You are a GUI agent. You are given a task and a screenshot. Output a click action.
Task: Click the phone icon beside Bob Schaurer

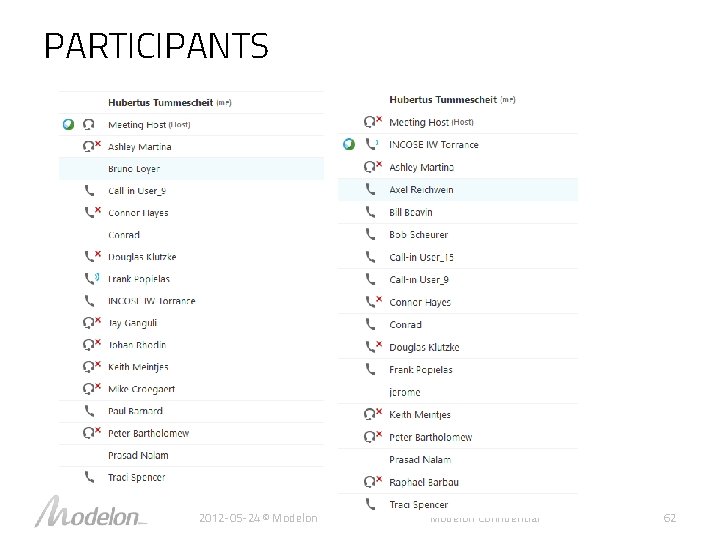click(371, 234)
